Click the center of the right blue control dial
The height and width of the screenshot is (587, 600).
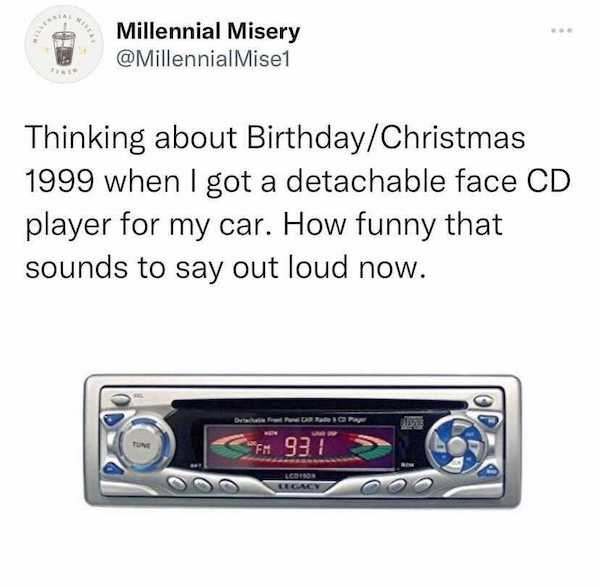456,445
